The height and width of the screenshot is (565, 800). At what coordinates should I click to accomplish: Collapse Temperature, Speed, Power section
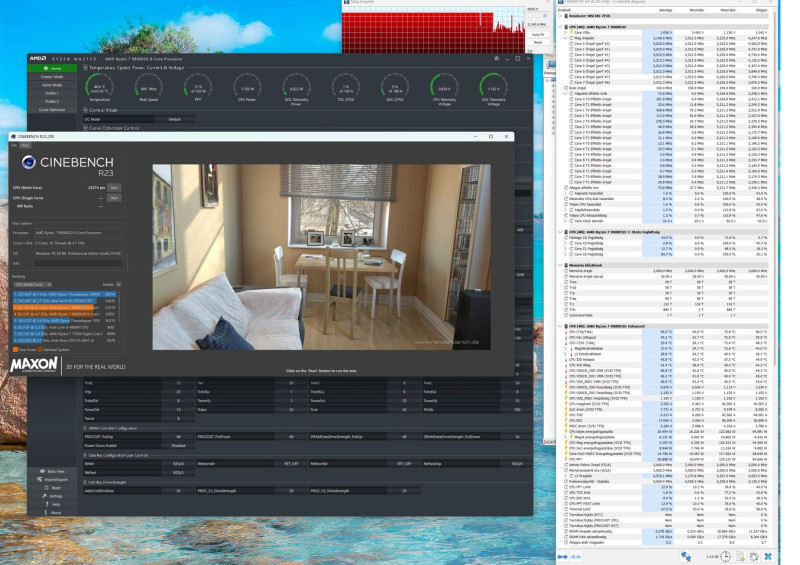click(x=85, y=67)
